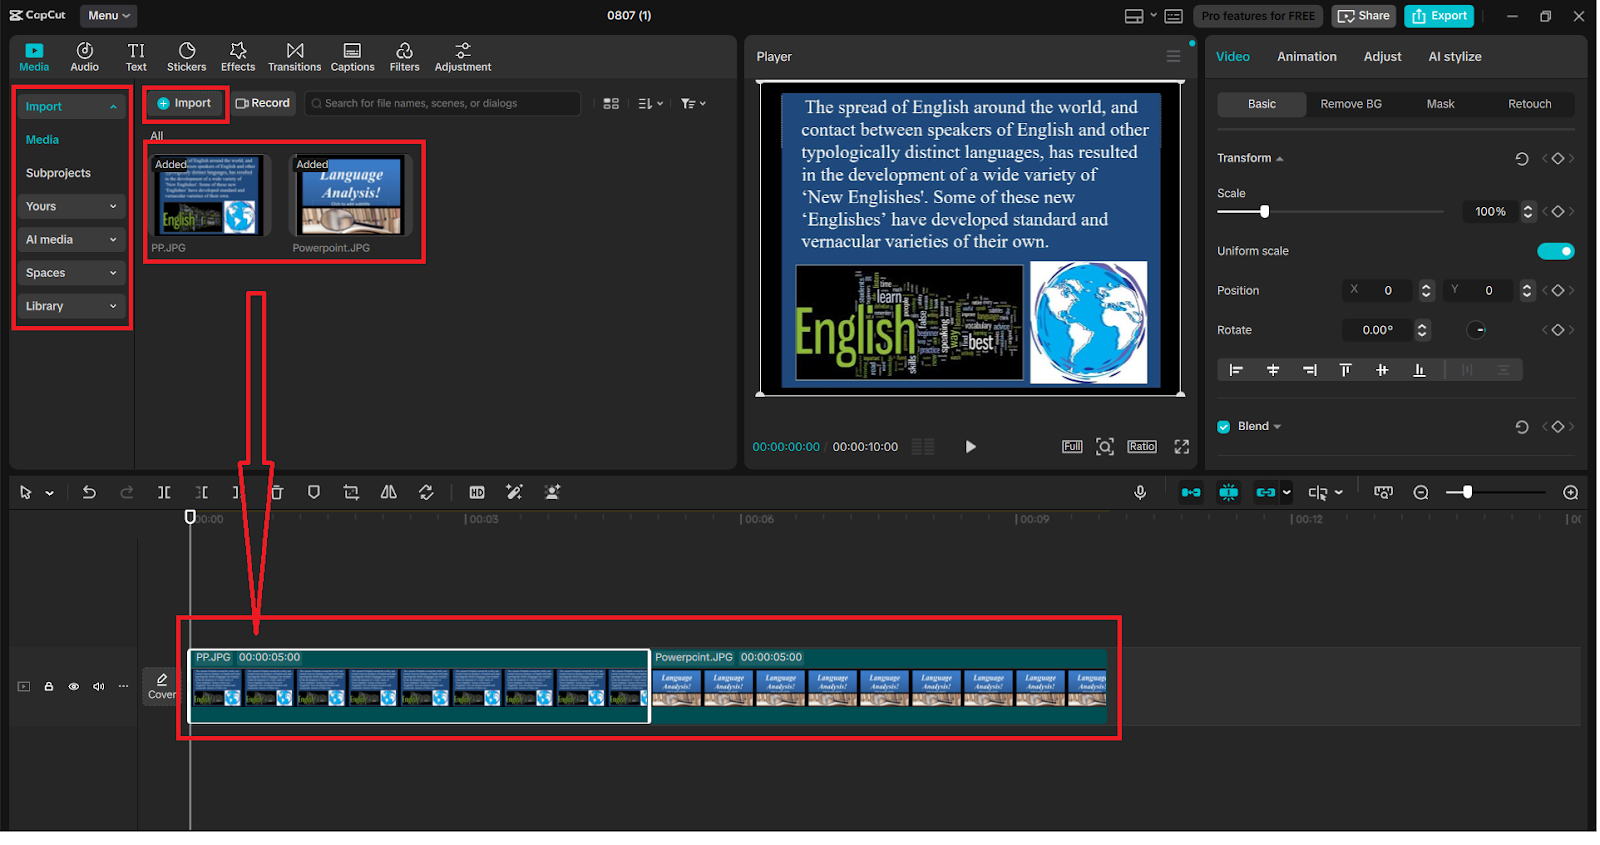Click the Scale slider handle

click(1265, 211)
